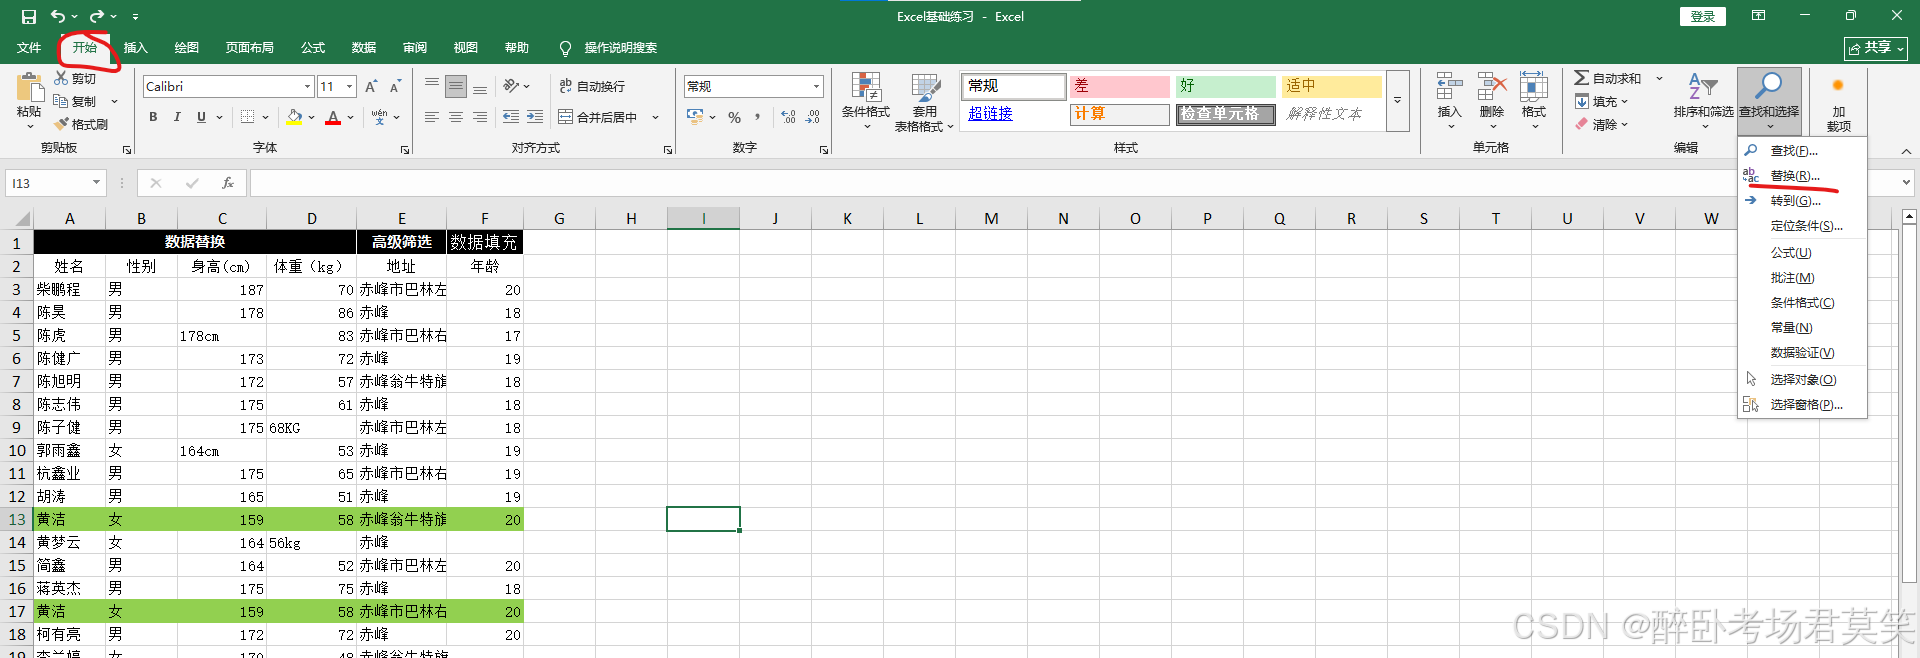Toggle Bold formatting
Viewport: 1920px width, 658px height.
[153, 117]
